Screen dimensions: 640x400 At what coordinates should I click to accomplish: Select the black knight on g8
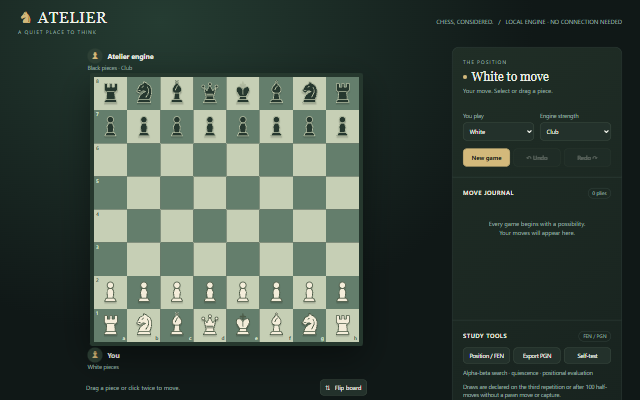pos(309,93)
